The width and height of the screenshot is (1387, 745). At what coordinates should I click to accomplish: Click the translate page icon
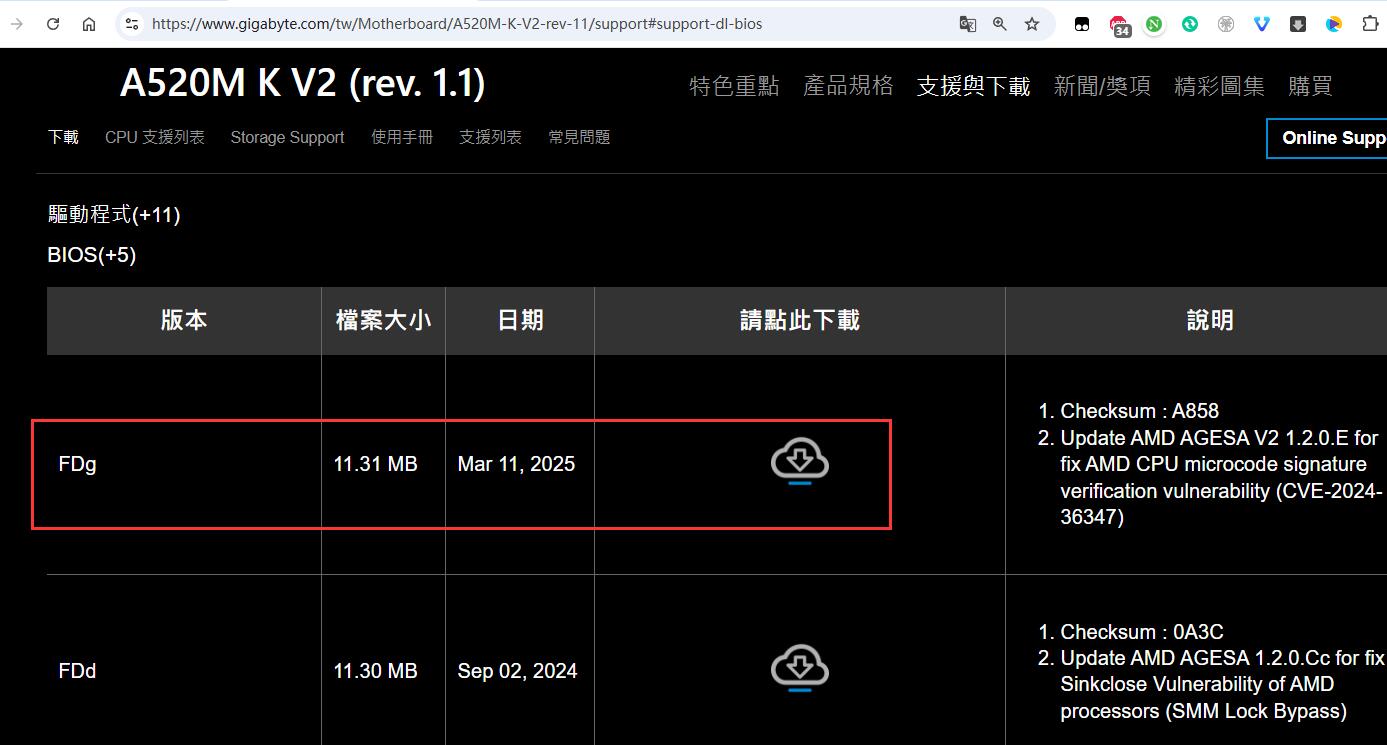pos(967,24)
